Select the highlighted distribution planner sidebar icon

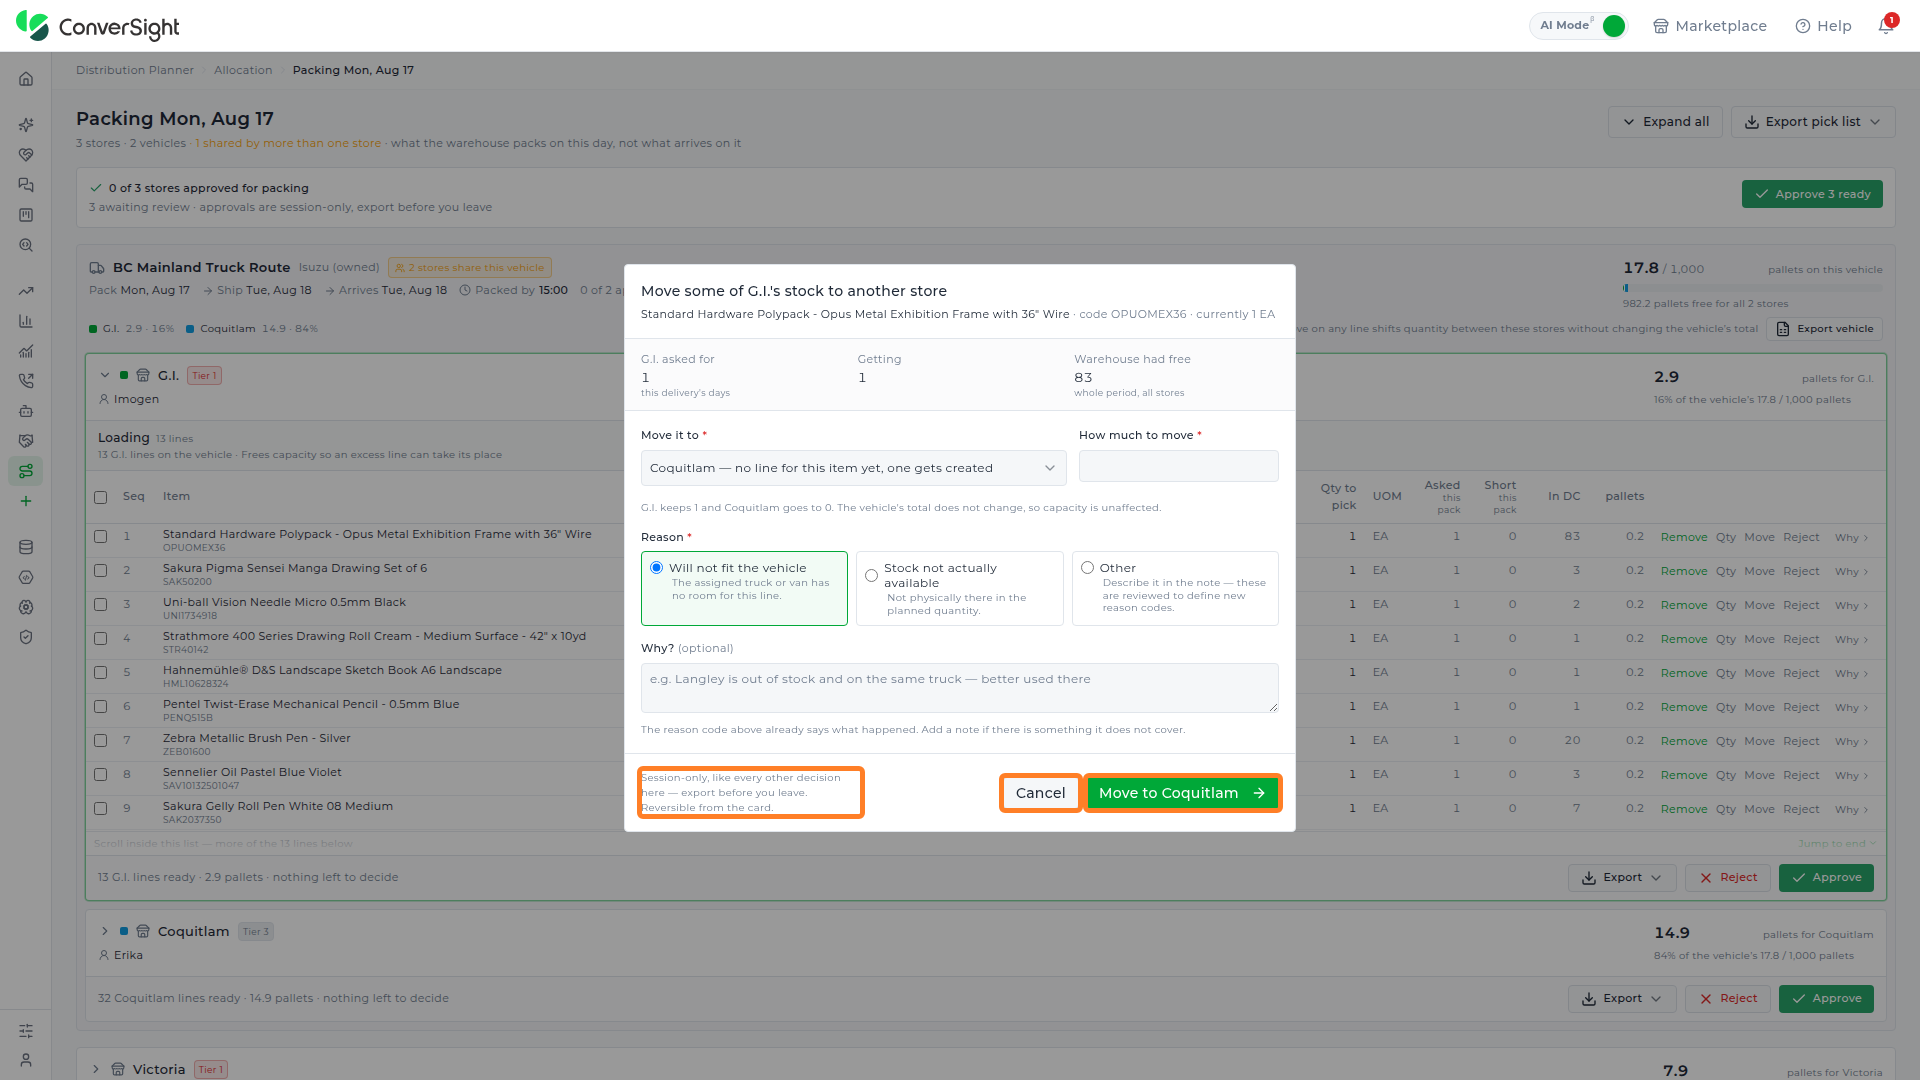26,471
